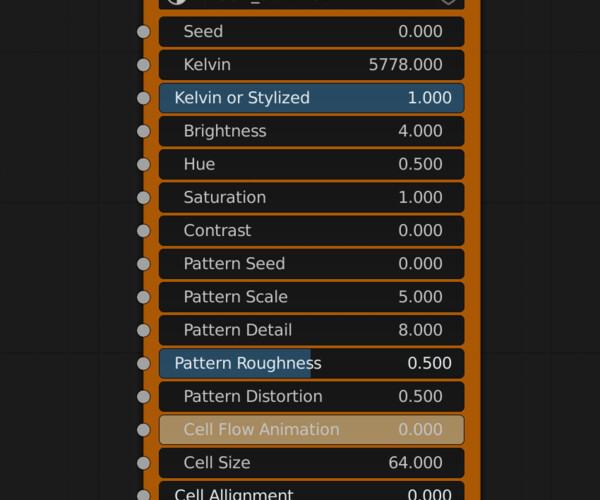
Task: Click the Pattern Seed input socket
Action: click(x=143, y=264)
